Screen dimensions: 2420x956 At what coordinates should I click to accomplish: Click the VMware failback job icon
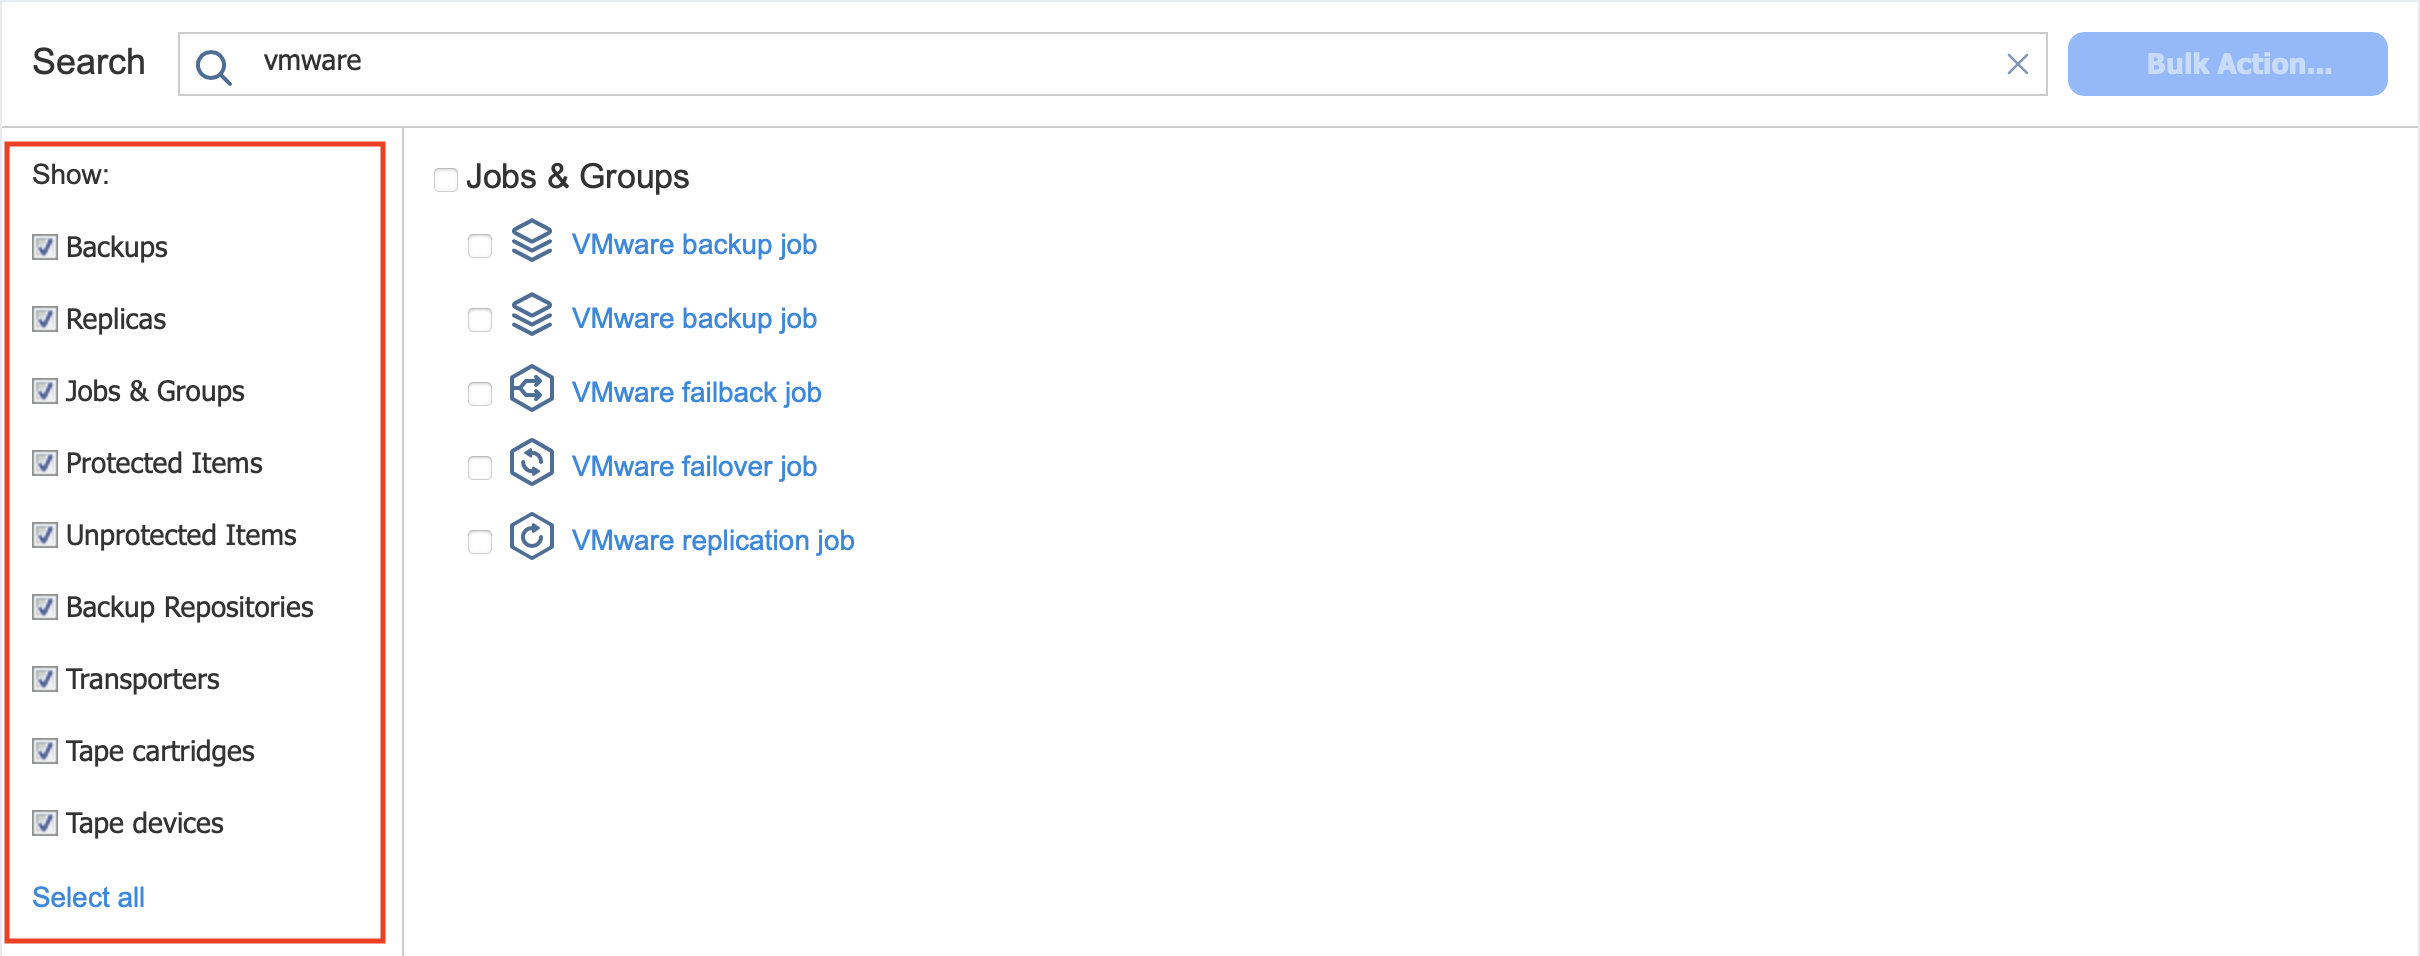pos(531,388)
